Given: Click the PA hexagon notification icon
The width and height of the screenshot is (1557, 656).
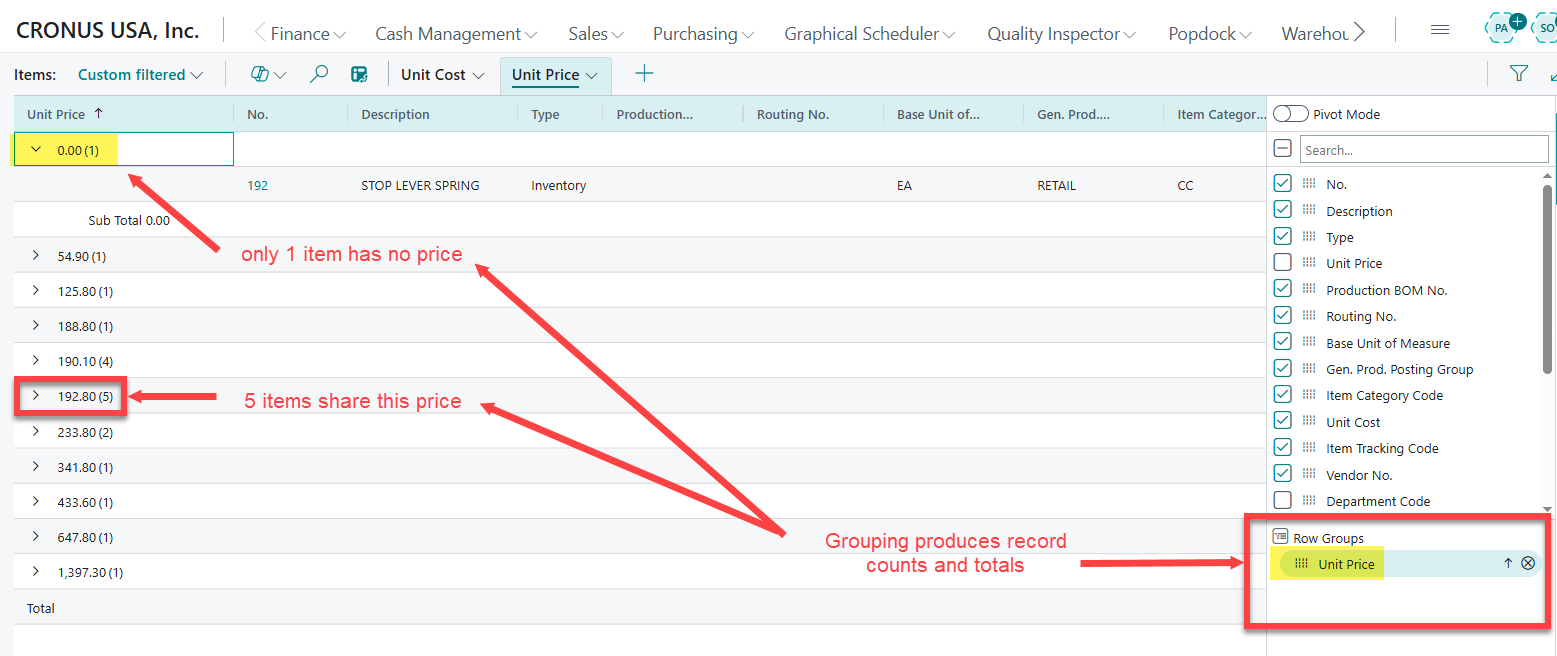Looking at the screenshot, I should click(x=1501, y=29).
